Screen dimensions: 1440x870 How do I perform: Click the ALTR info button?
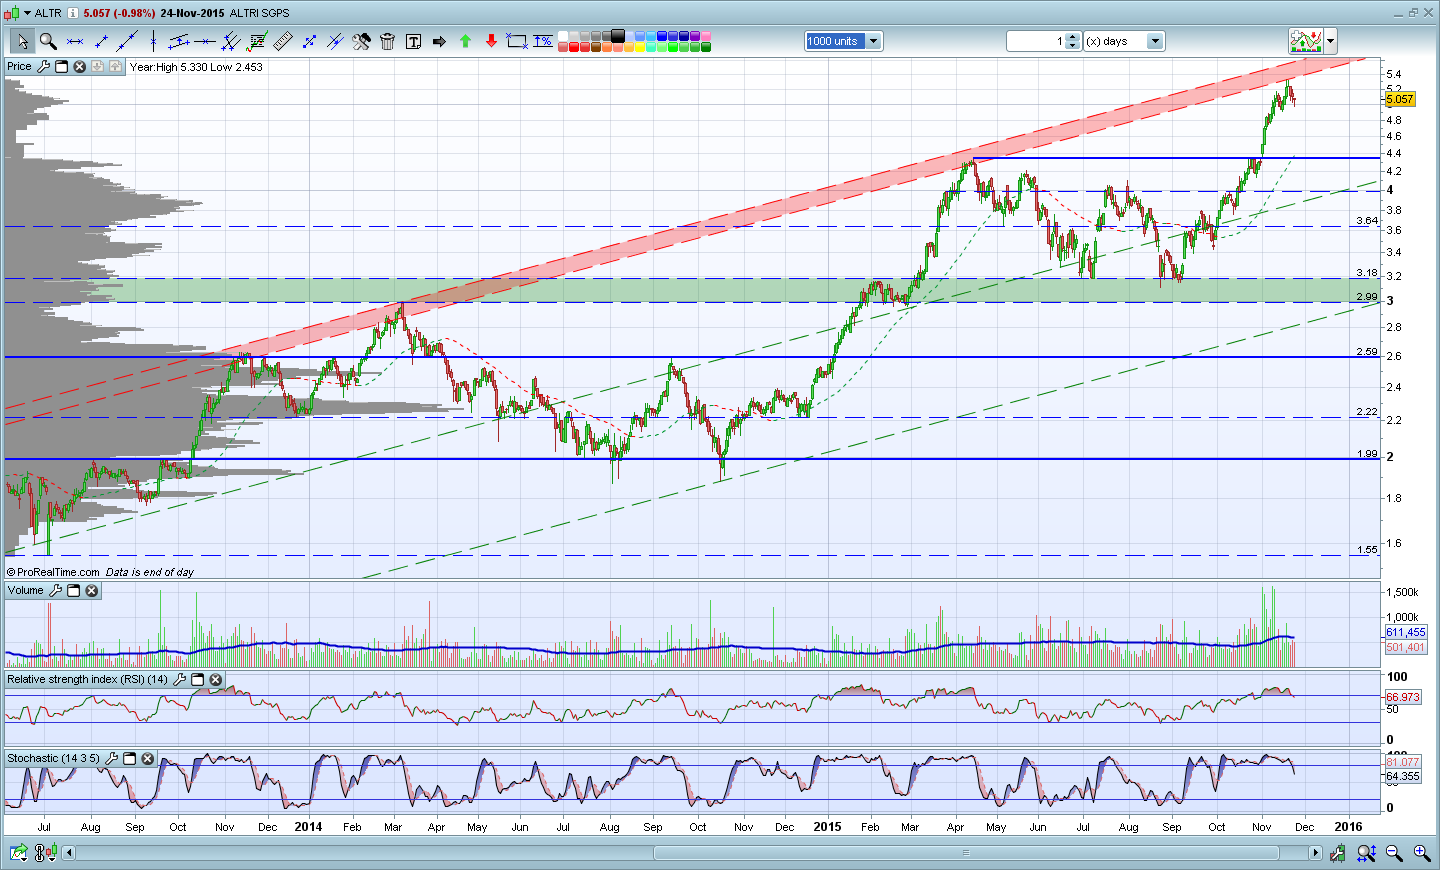72,13
